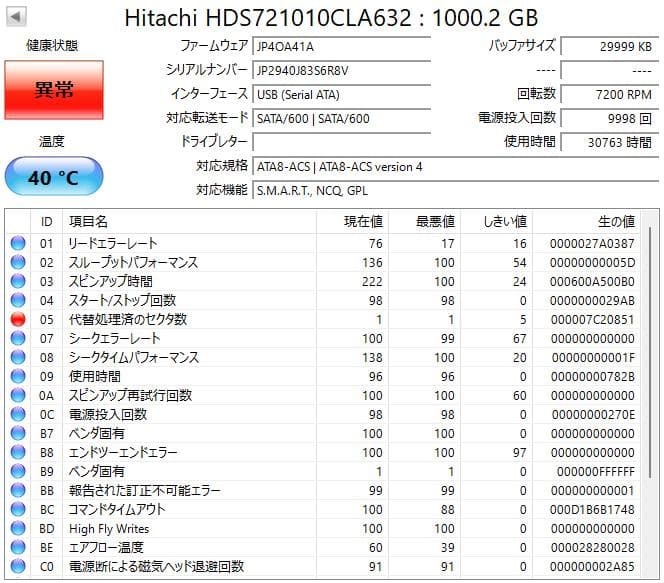Click status circle for 07 シークエラーレート
Image resolution: width=664 pixels, height=583 pixels.
(18, 338)
